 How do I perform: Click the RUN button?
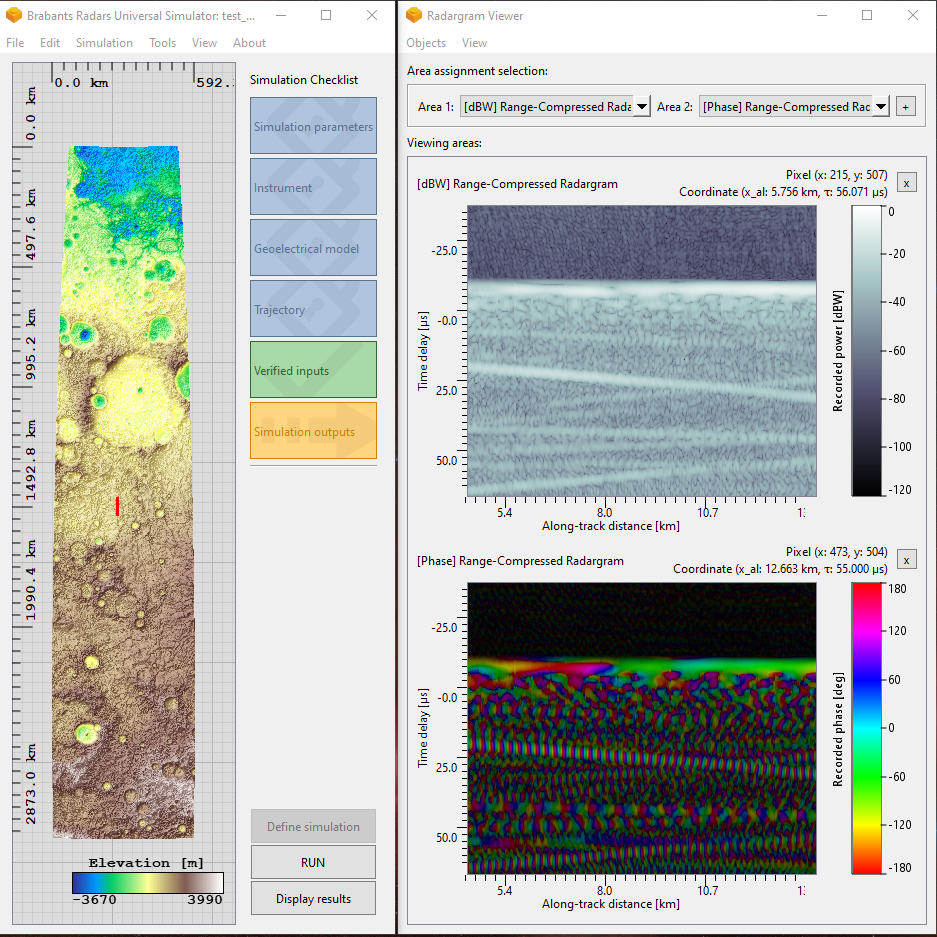[x=312, y=862]
